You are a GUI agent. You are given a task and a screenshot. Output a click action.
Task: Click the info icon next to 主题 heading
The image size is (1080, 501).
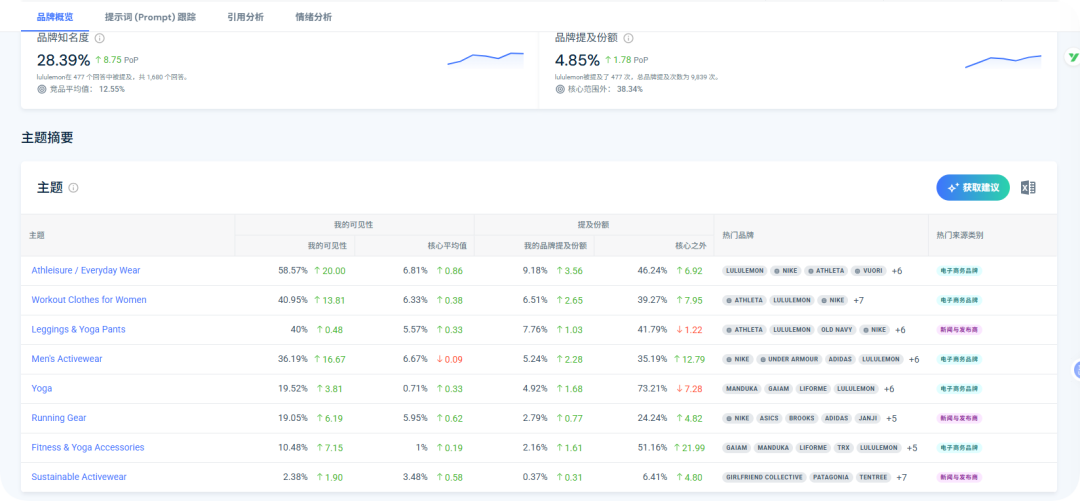coord(74,187)
